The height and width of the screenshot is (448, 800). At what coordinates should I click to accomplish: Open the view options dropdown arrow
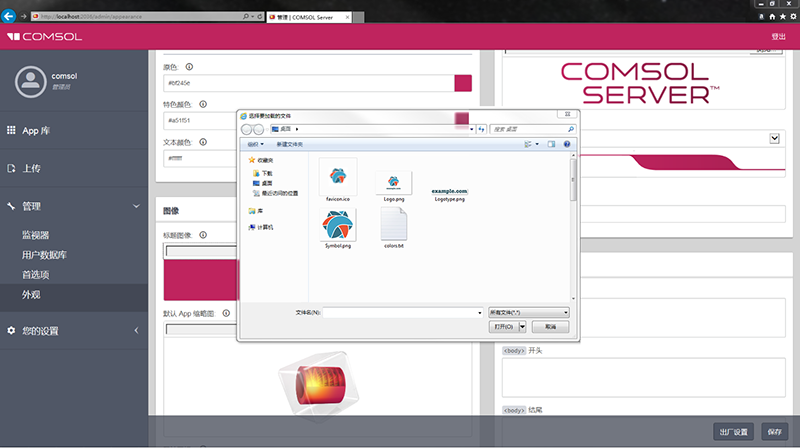[x=537, y=144]
